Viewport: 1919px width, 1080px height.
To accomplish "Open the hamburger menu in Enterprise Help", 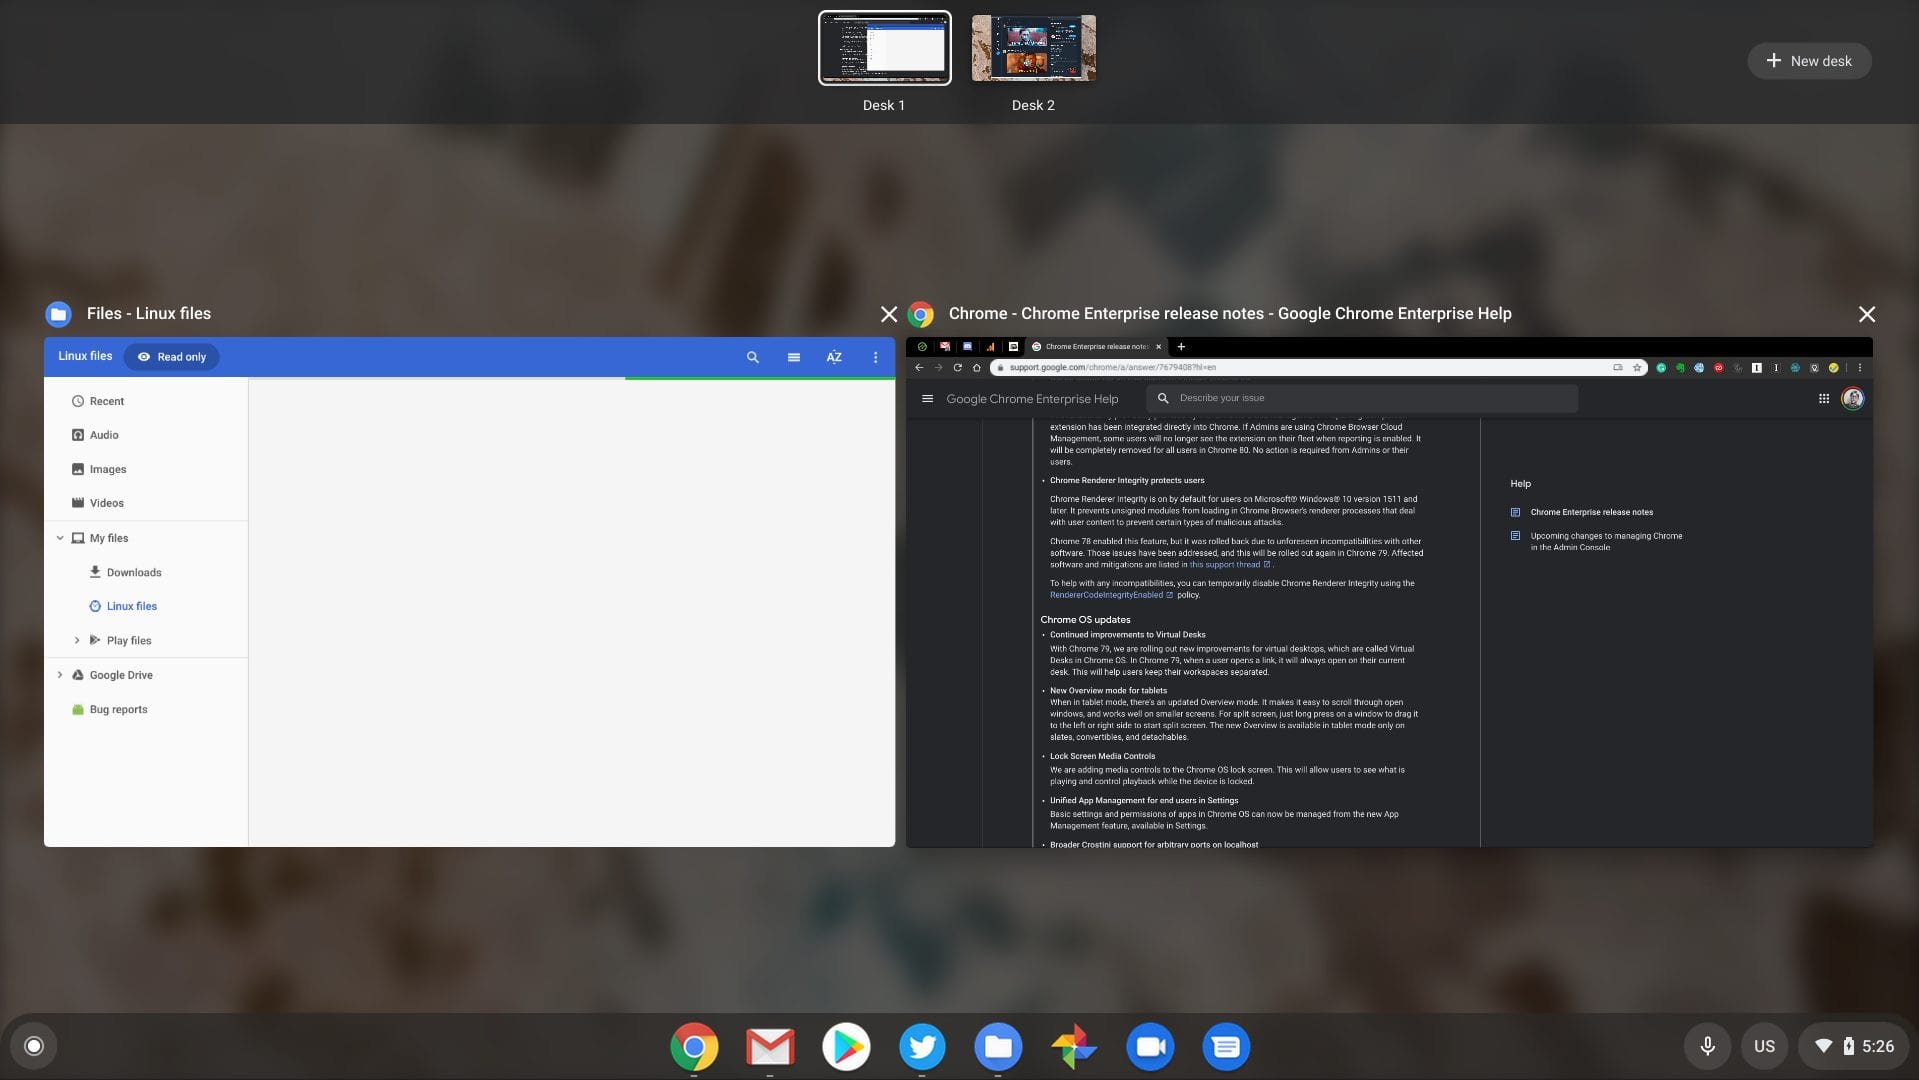I will coord(927,398).
